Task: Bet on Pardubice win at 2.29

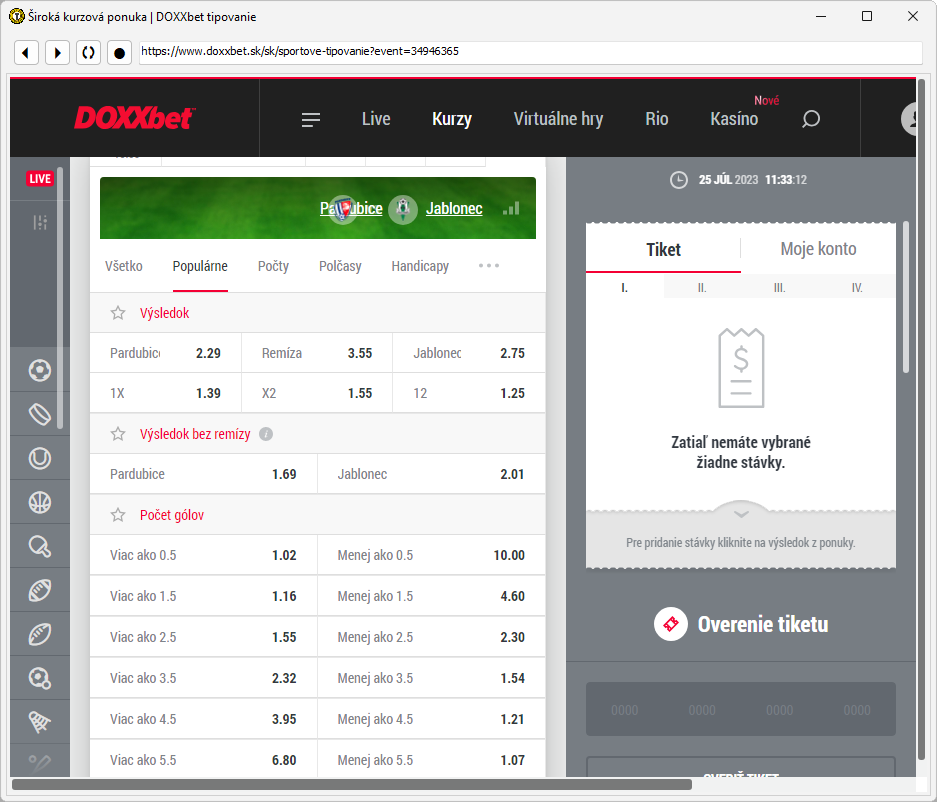Action: [166, 353]
